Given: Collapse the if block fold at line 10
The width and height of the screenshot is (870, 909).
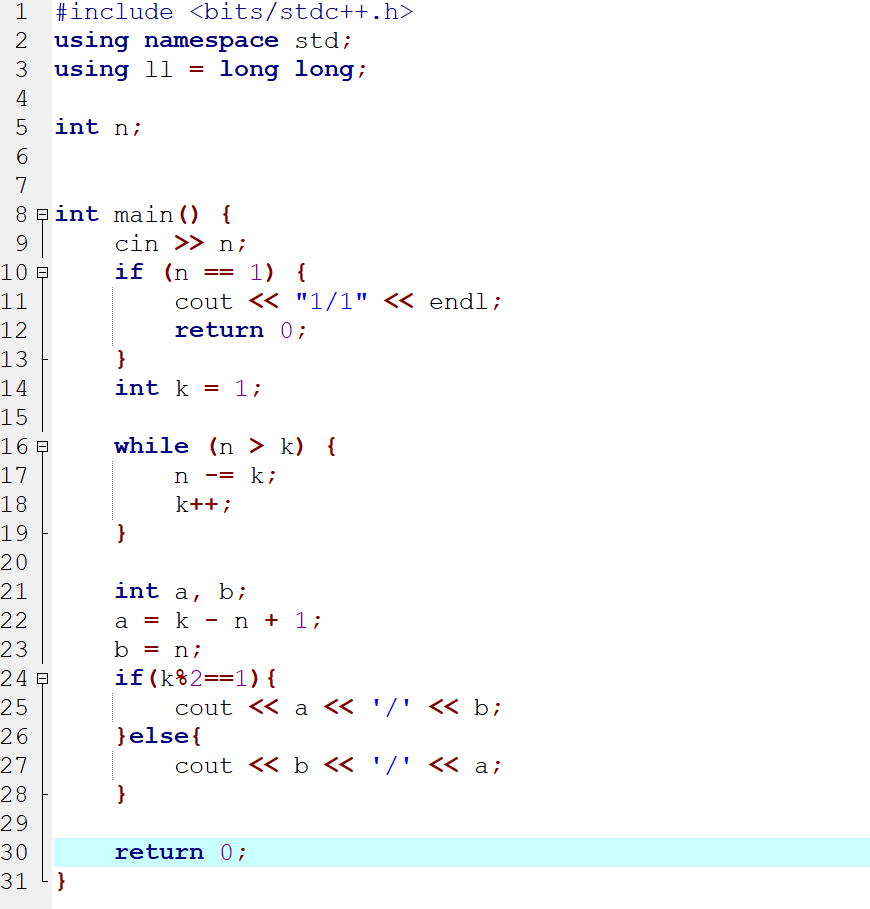Looking at the screenshot, I should [x=42, y=272].
